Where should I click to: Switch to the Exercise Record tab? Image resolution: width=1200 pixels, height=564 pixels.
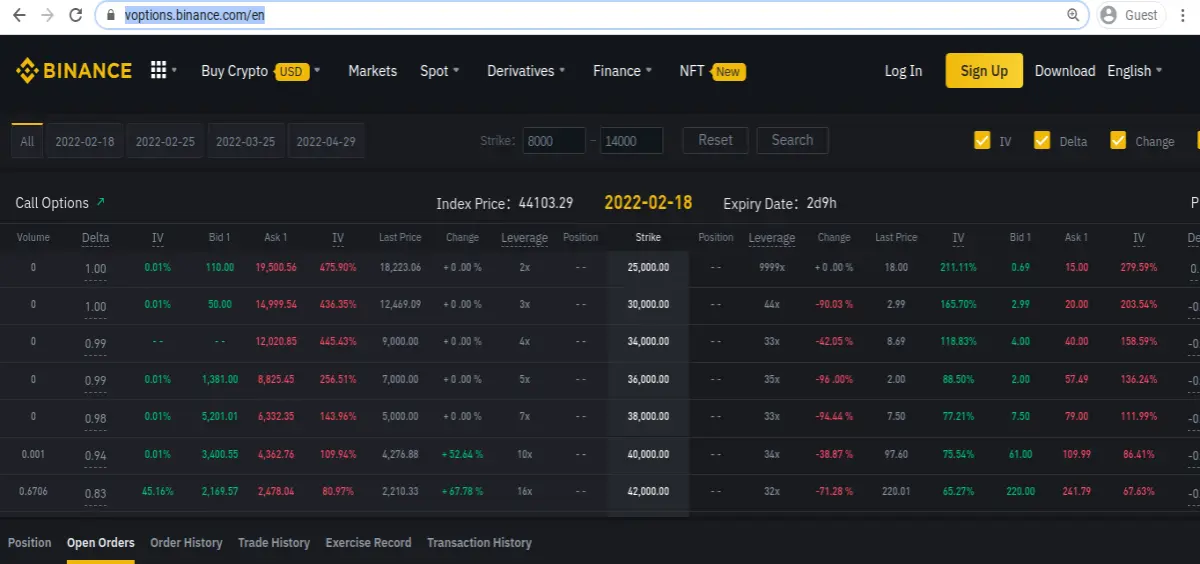(x=368, y=542)
